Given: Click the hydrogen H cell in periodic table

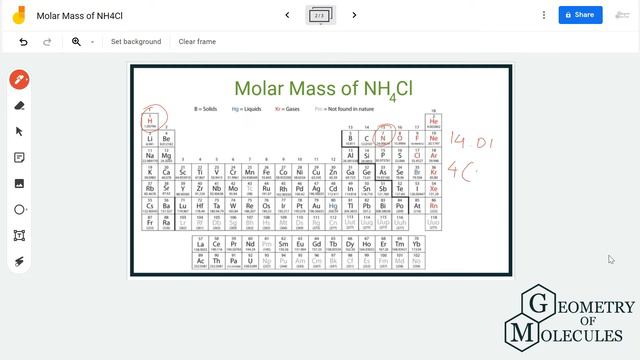Looking at the screenshot, I should click(x=150, y=122).
